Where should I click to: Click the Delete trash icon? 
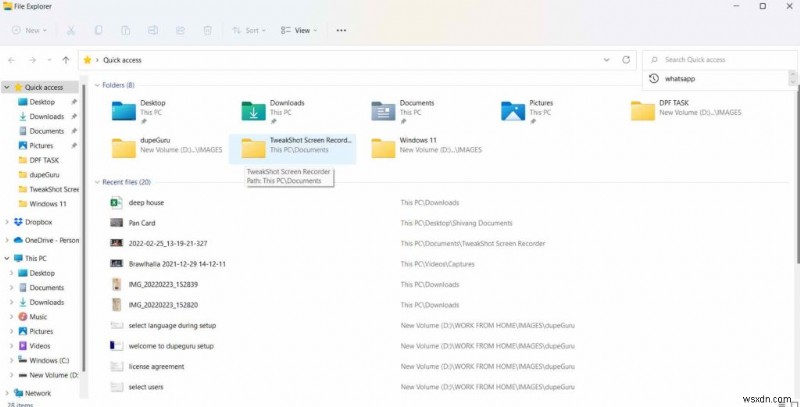[208, 31]
